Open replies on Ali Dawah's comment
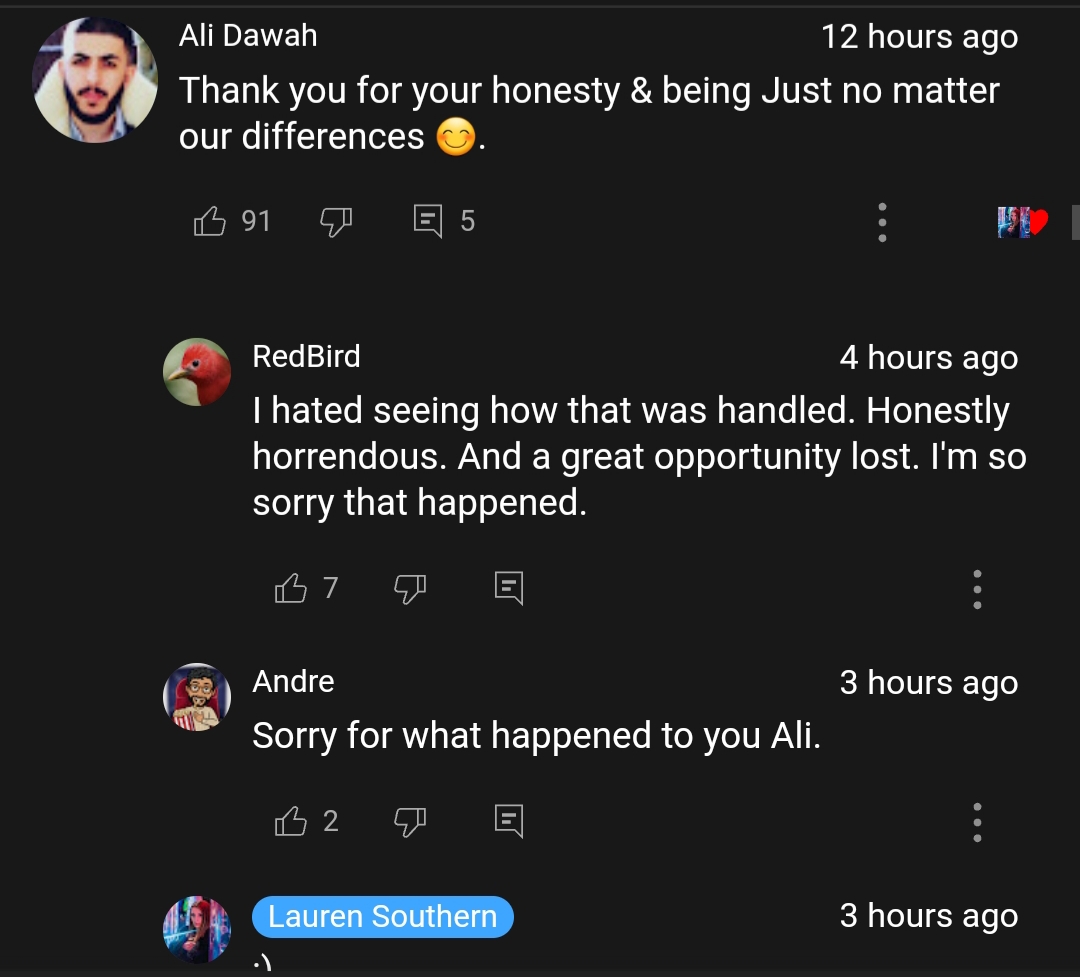 coord(428,221)
